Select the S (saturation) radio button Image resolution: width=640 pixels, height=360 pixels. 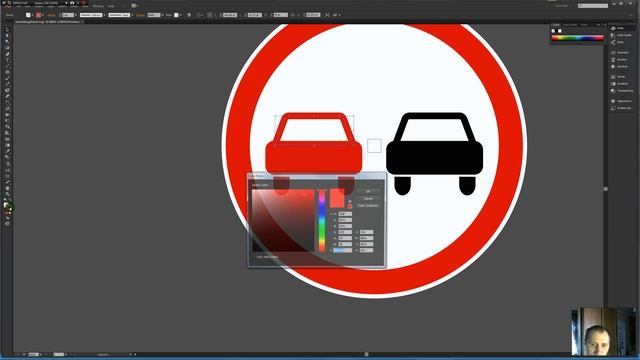(x=331, y=220)
